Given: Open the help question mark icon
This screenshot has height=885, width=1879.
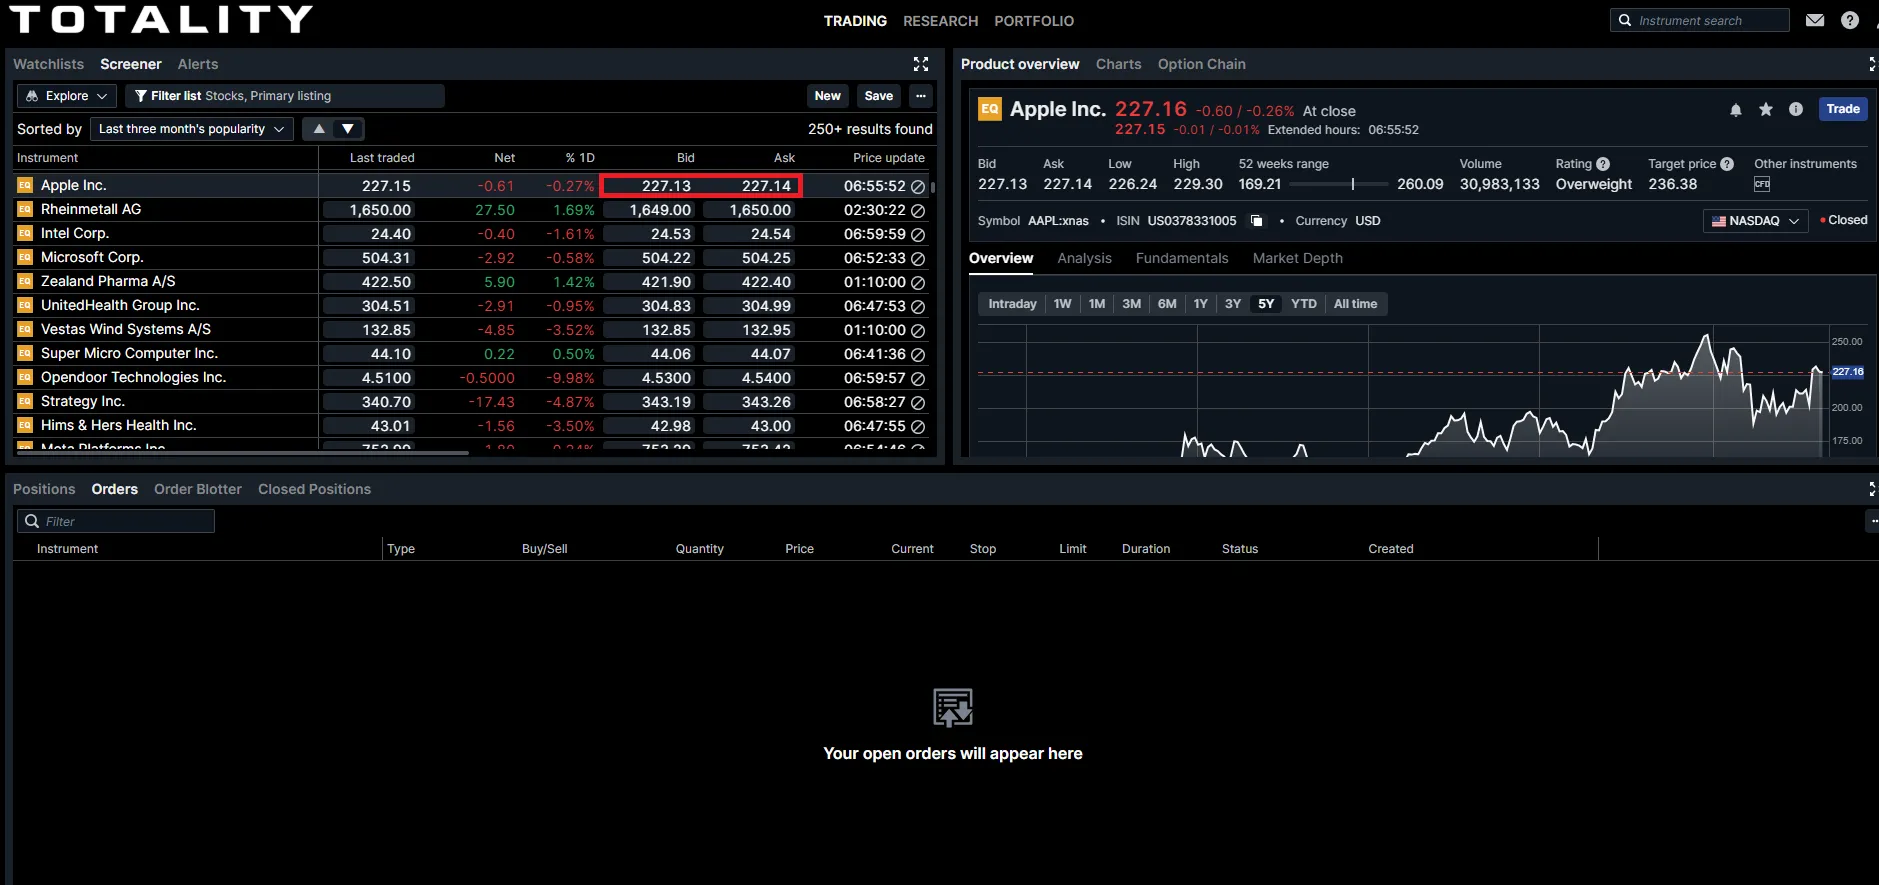Looking at the screenshot, I should 1850,20.
